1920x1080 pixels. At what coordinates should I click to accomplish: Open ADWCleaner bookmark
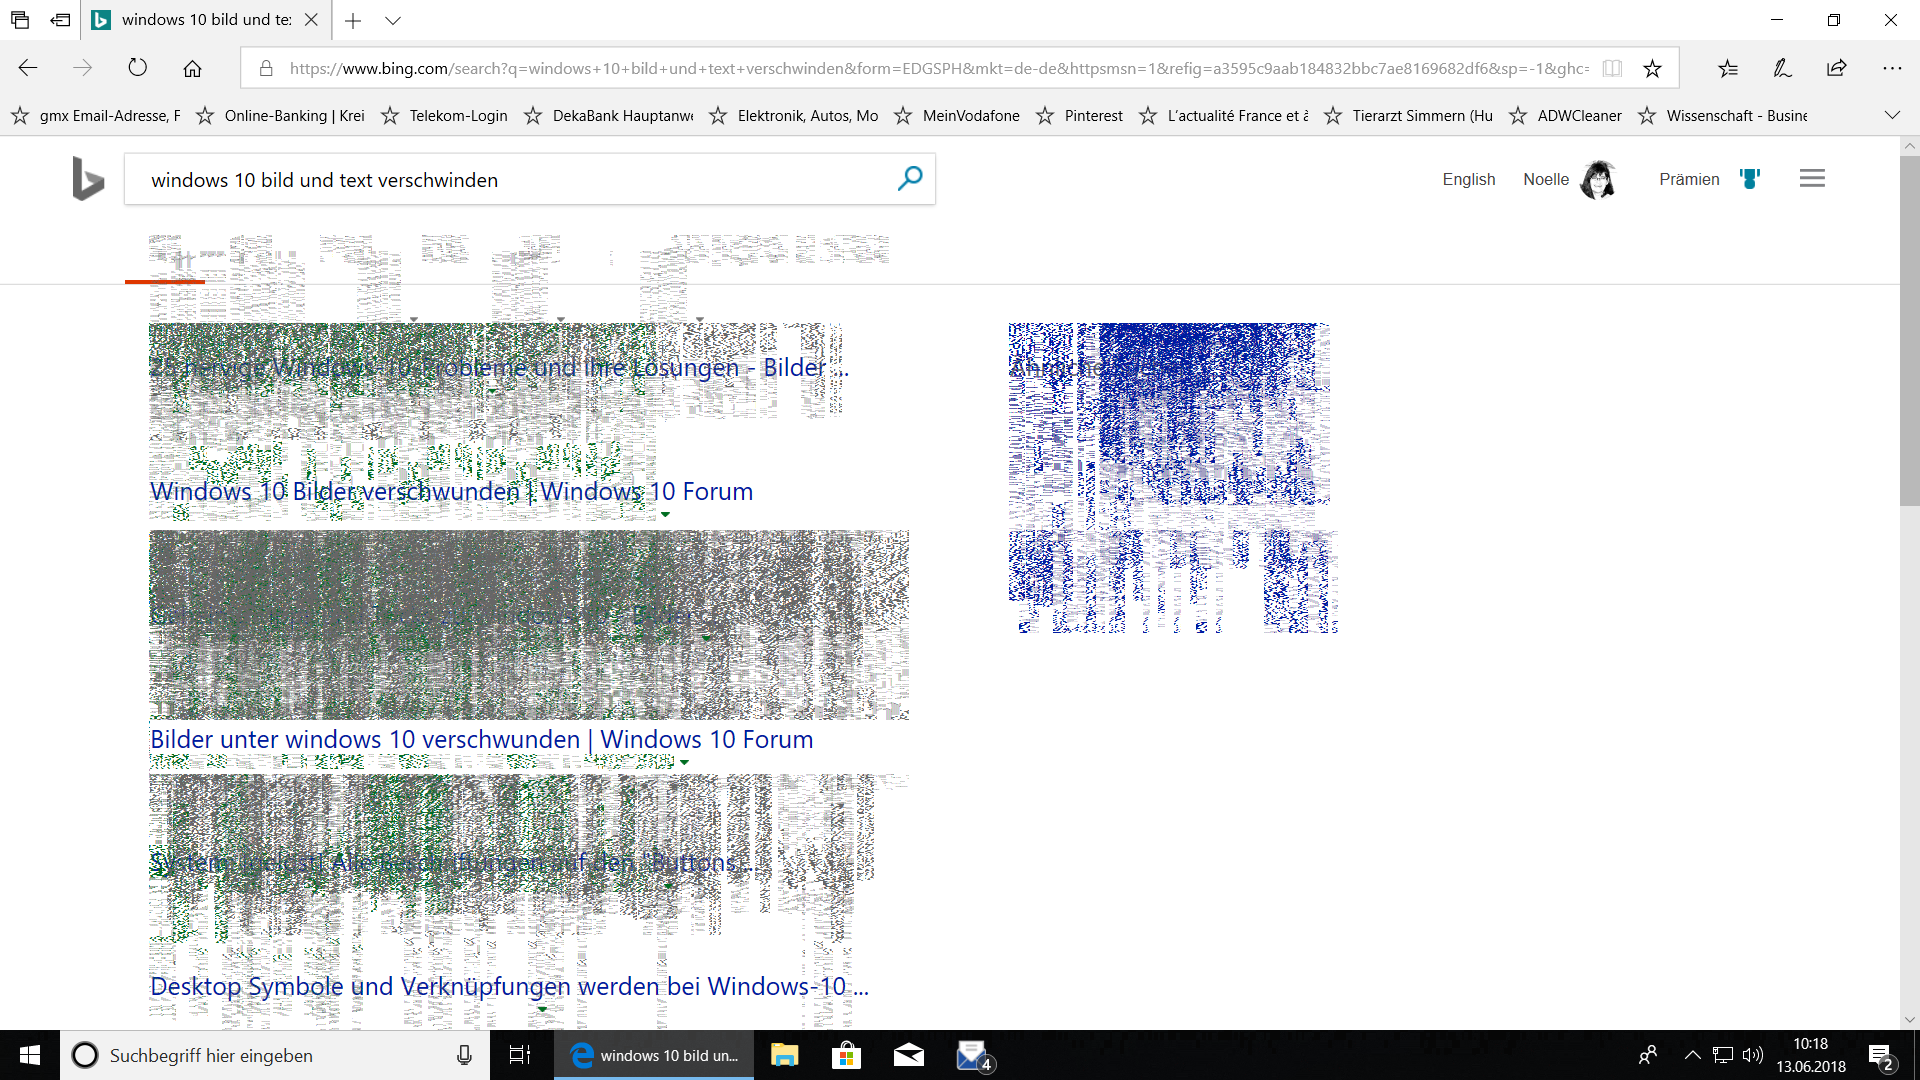click(x=1565, y=116)
